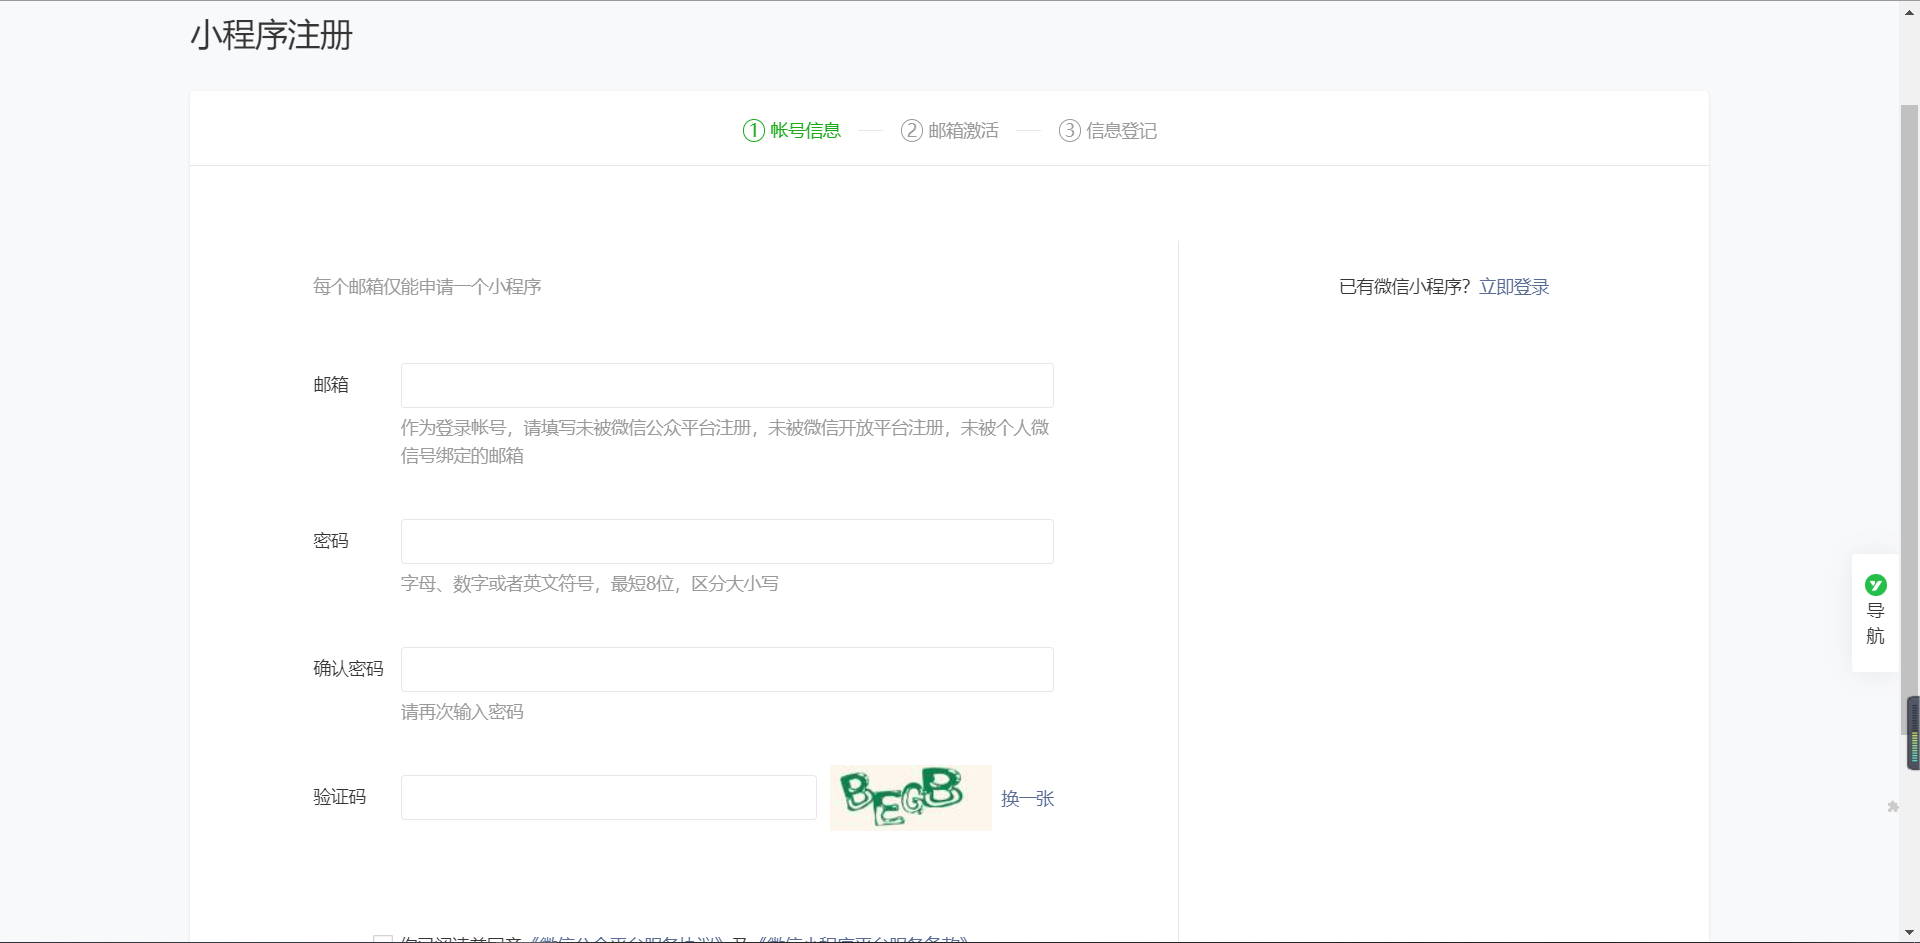Click the 密码 field label
Viewport: 1920px width, 943px height.
point(331,541)
